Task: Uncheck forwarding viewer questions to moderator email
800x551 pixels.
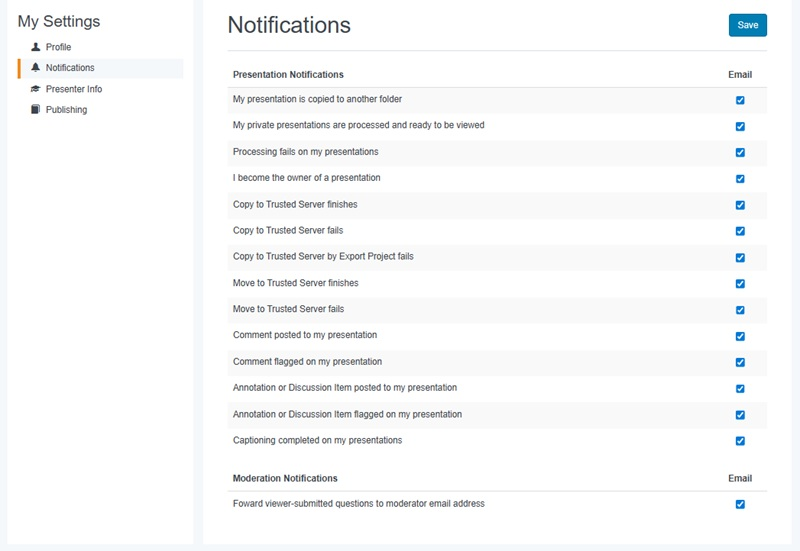Action: [x=740, y=504]
